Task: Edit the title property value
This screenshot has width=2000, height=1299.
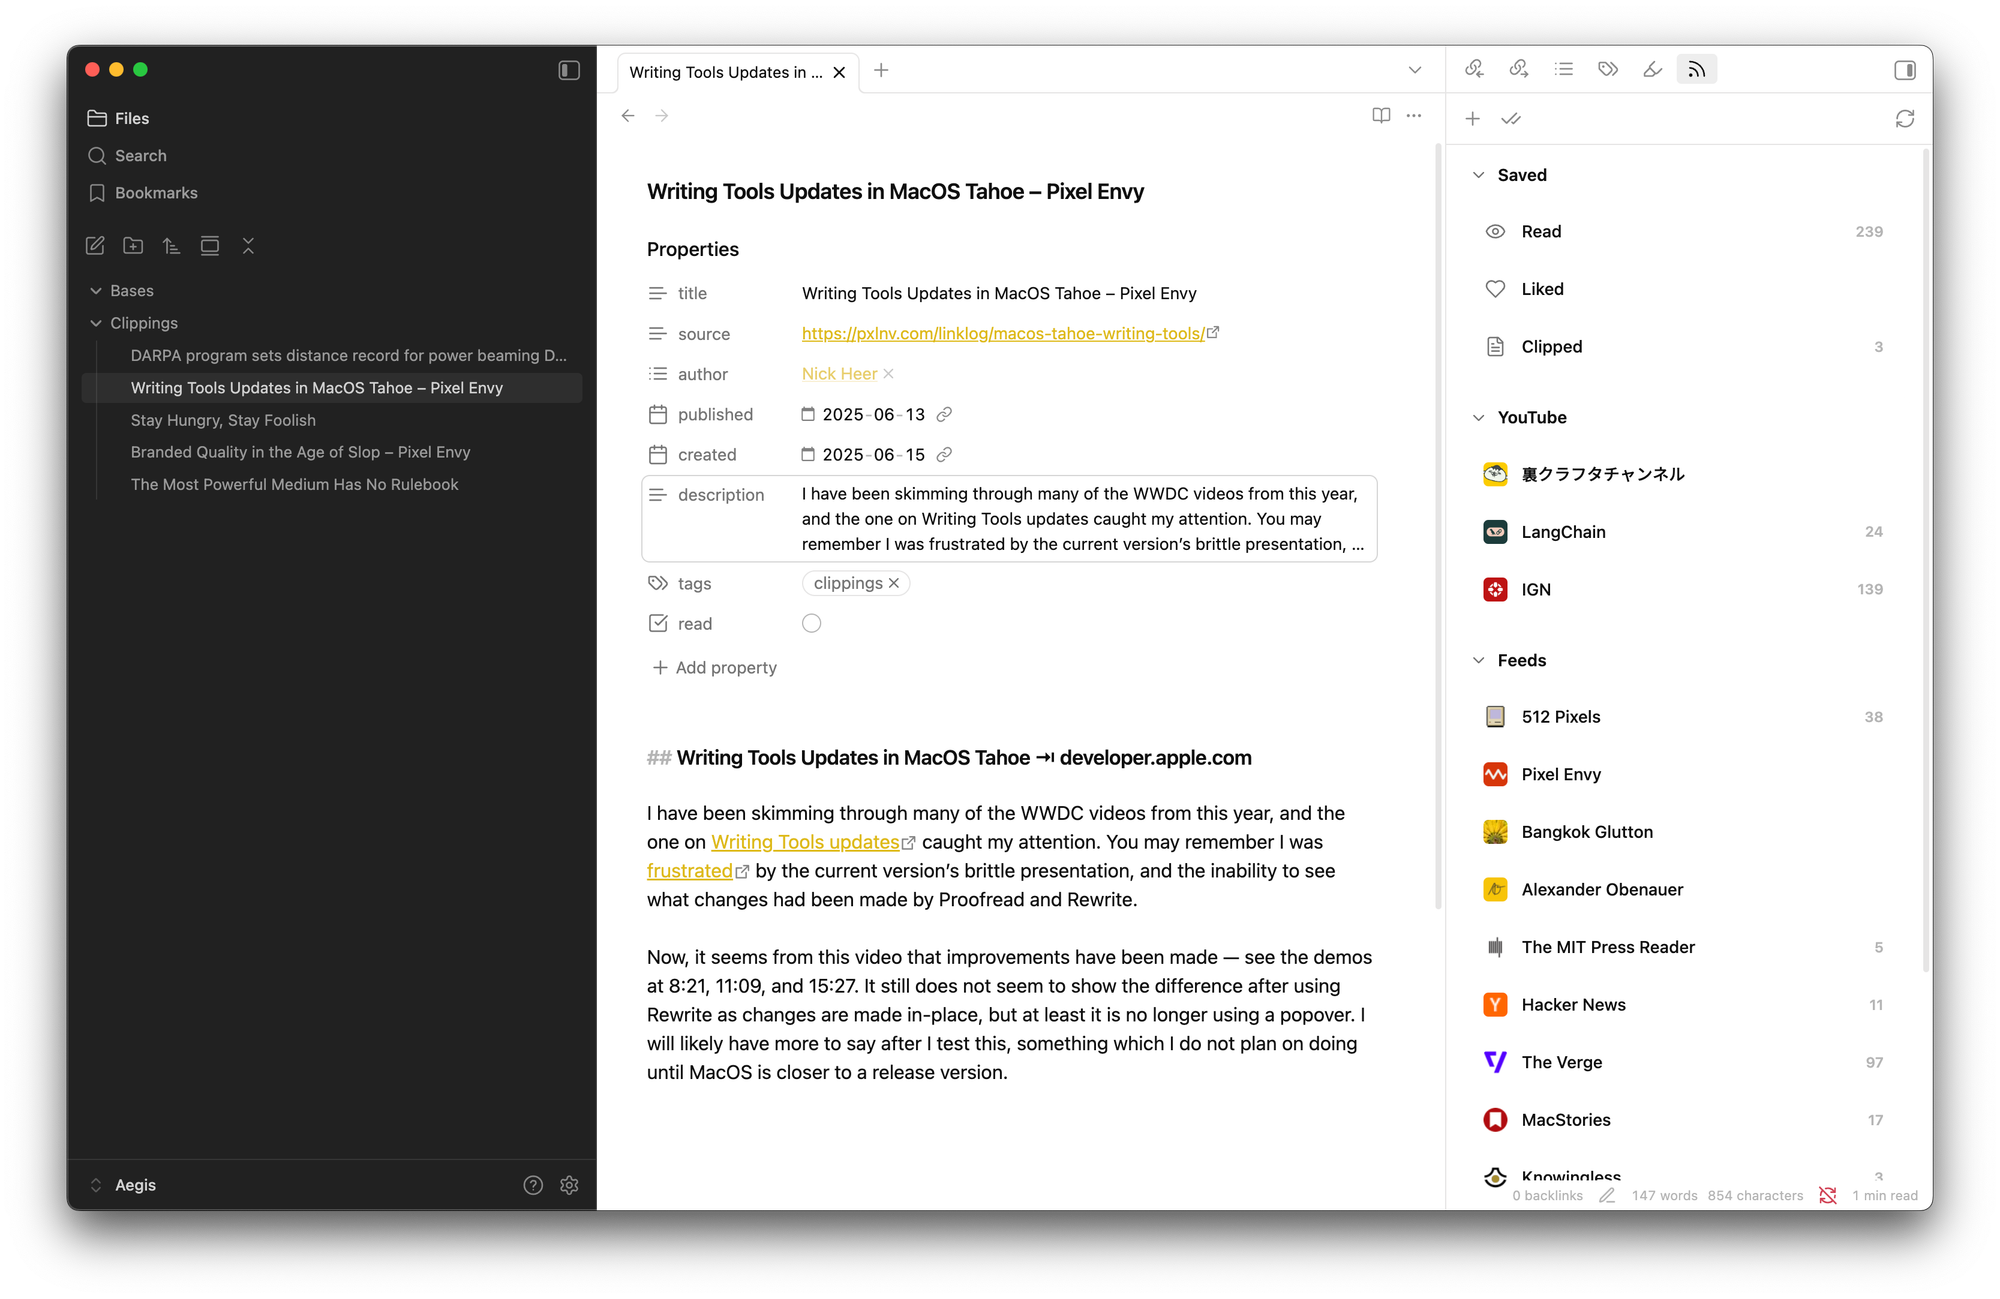Action: [x=999, y=293]
